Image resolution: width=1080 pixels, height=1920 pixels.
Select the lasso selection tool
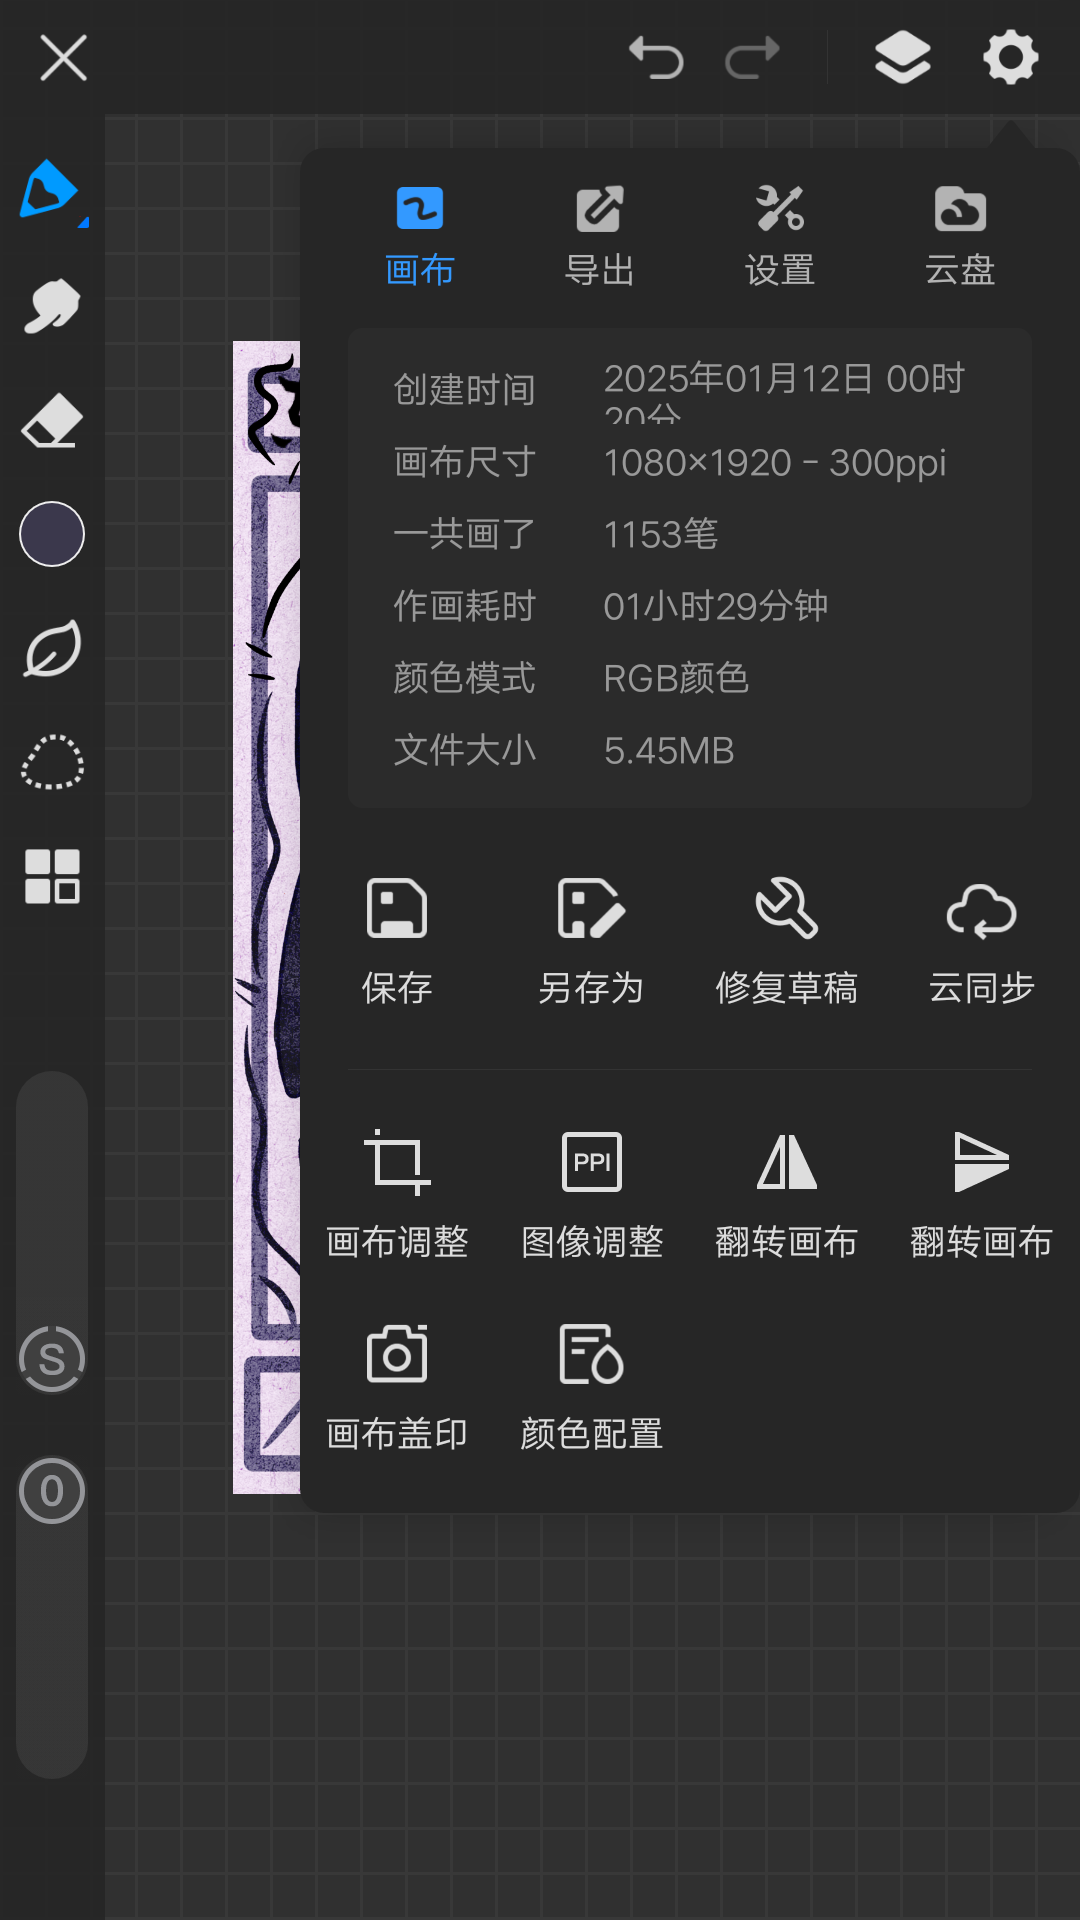(x=52, y=763)
